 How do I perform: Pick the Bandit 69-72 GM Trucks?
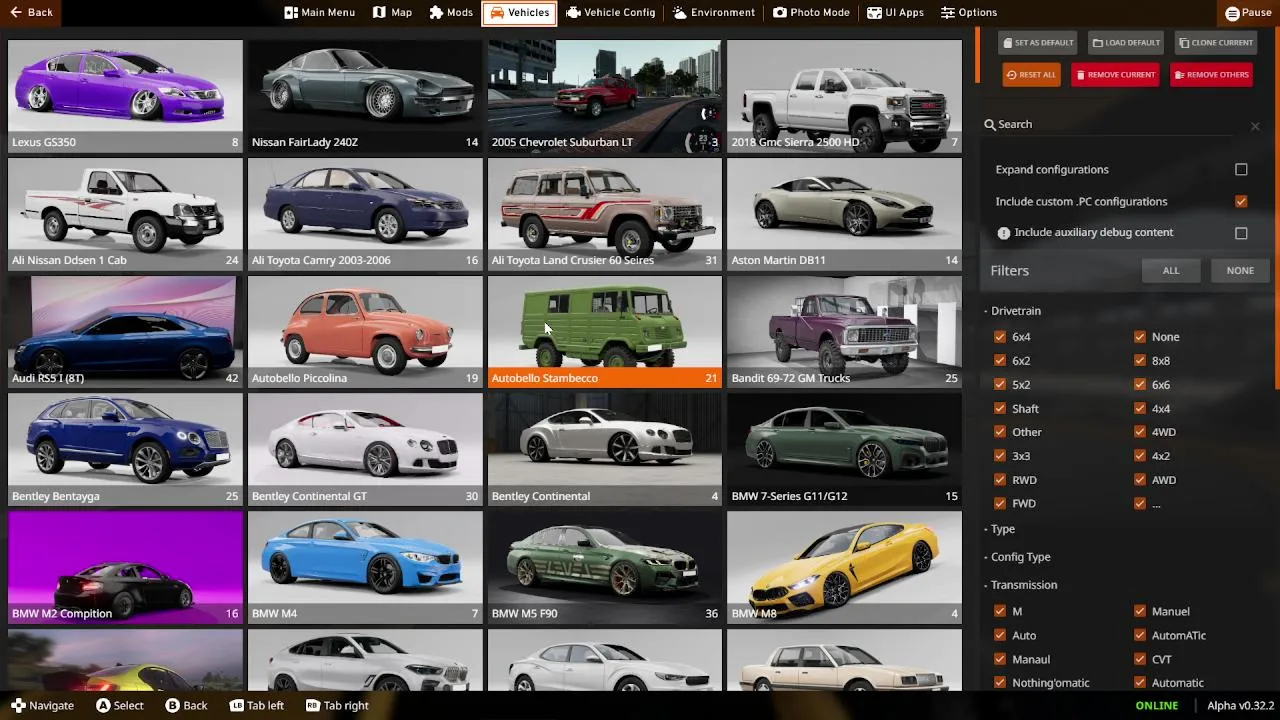[845, 332]
